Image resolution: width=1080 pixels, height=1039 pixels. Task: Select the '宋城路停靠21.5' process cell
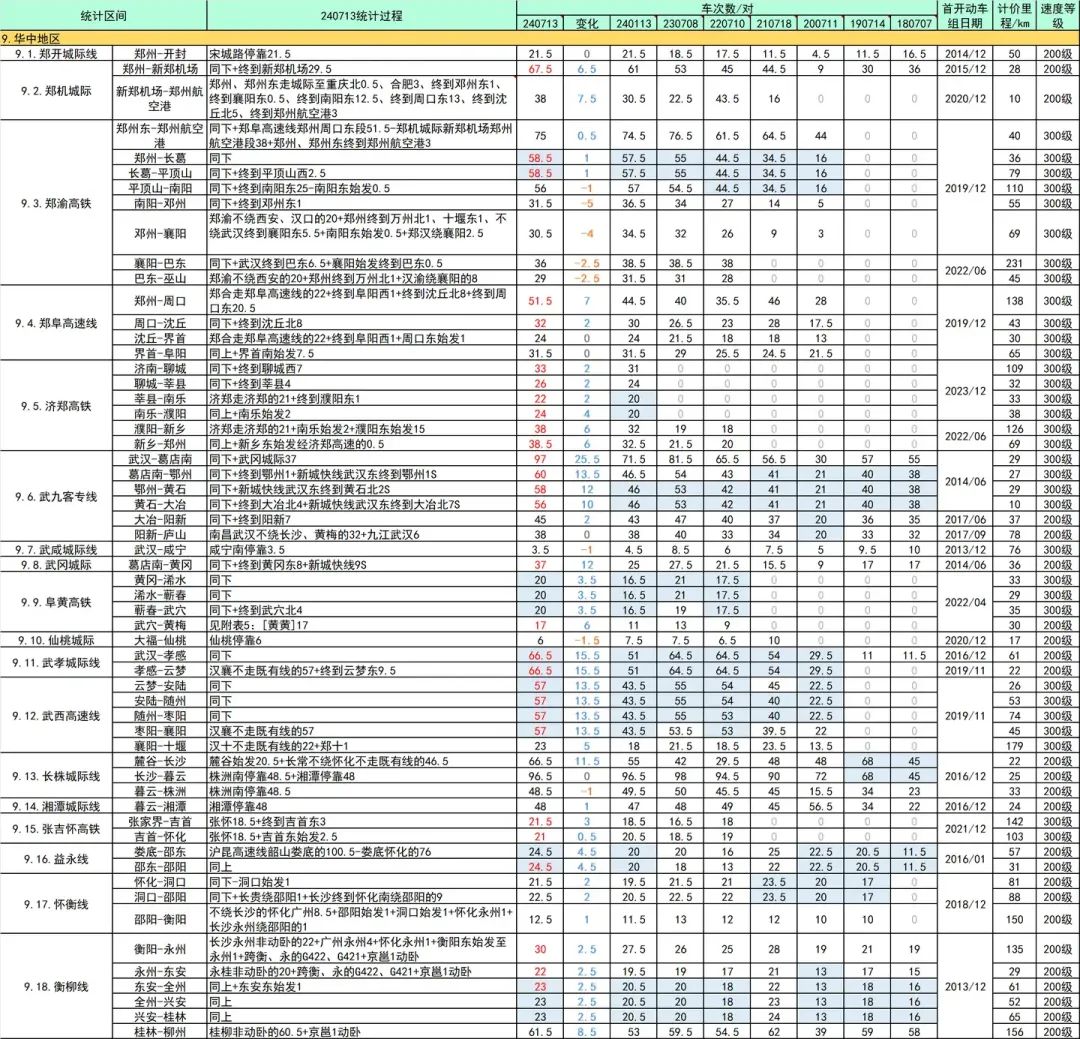(362, 54)
